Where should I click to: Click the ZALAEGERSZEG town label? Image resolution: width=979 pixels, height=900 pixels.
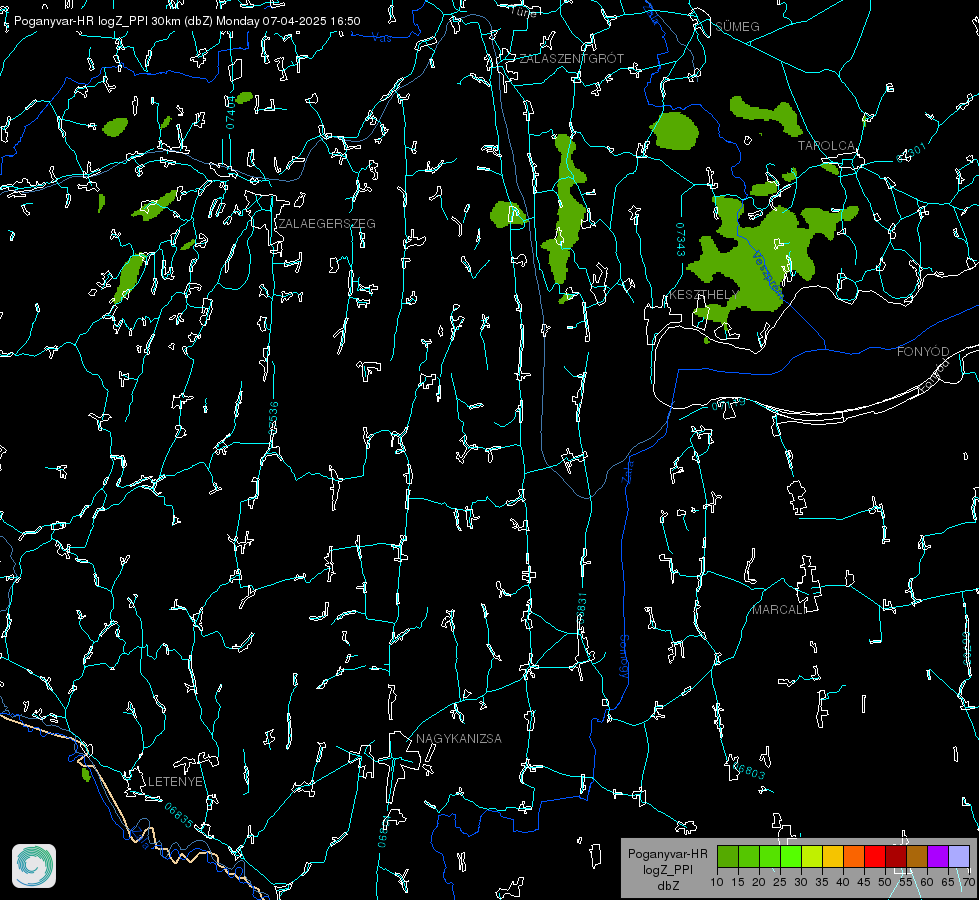327,224
